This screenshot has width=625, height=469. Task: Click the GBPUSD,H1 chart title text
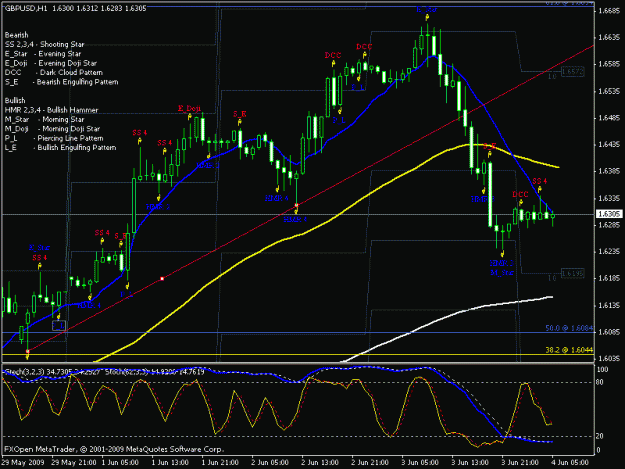point(26,8)
